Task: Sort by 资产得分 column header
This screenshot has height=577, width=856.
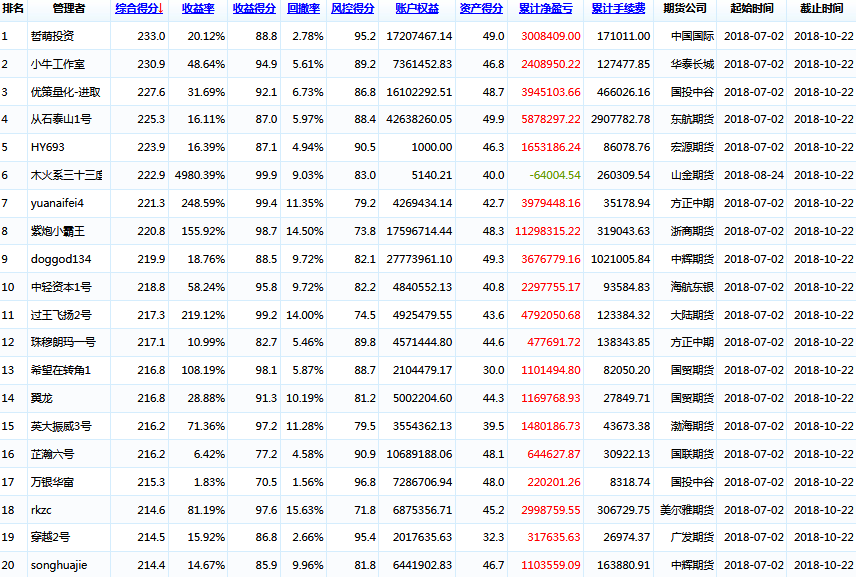Action: 481,9
